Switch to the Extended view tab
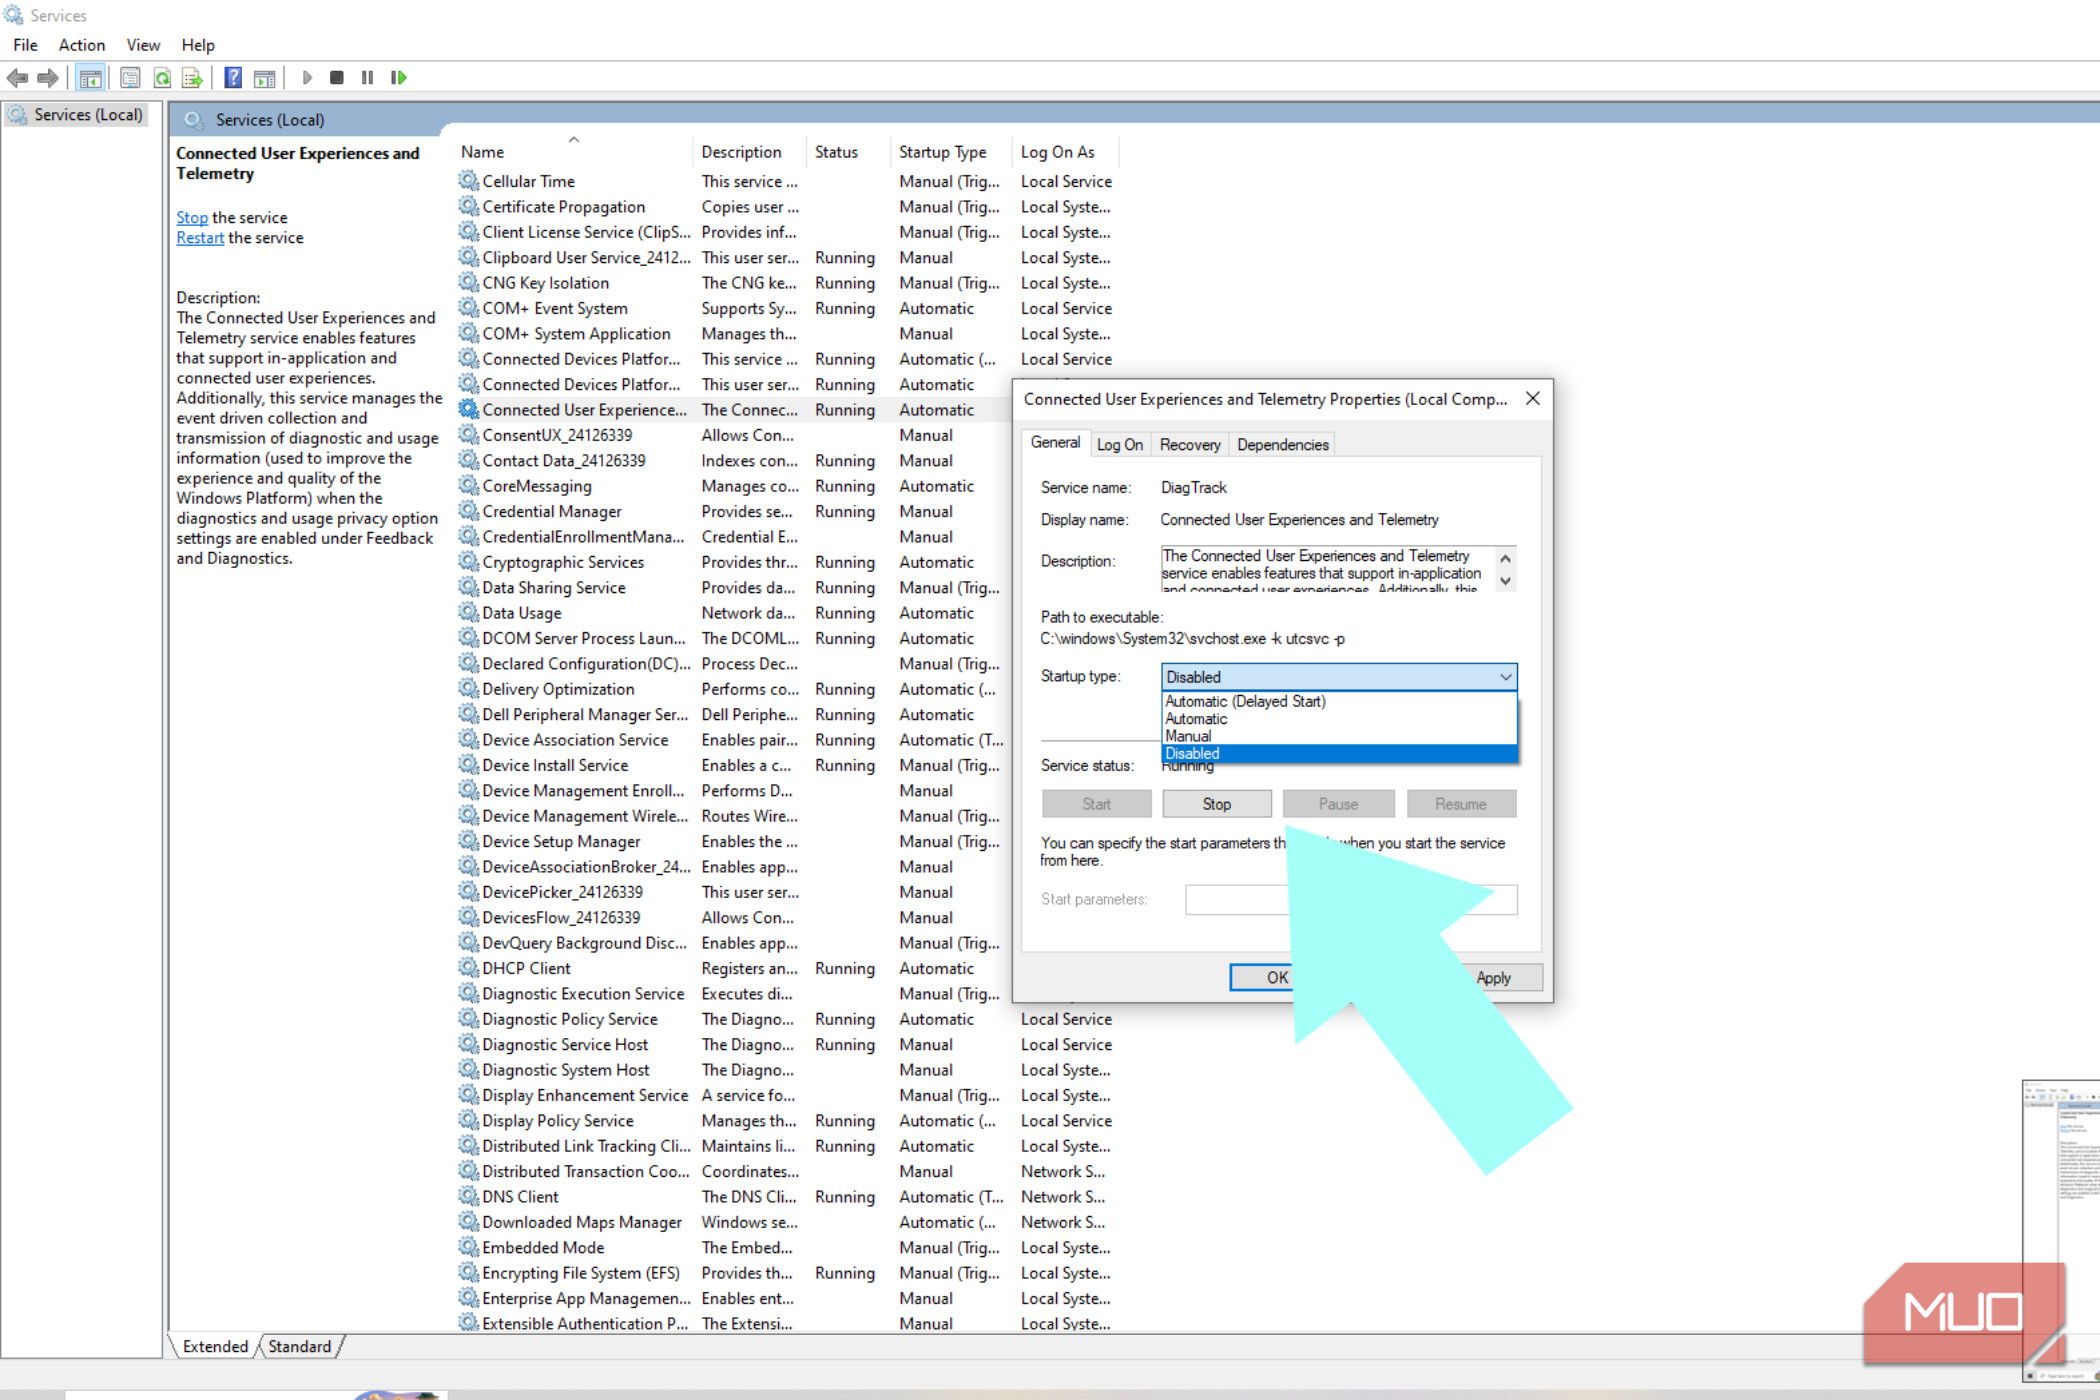The image size is (2100, 1400). (215, 1346)
